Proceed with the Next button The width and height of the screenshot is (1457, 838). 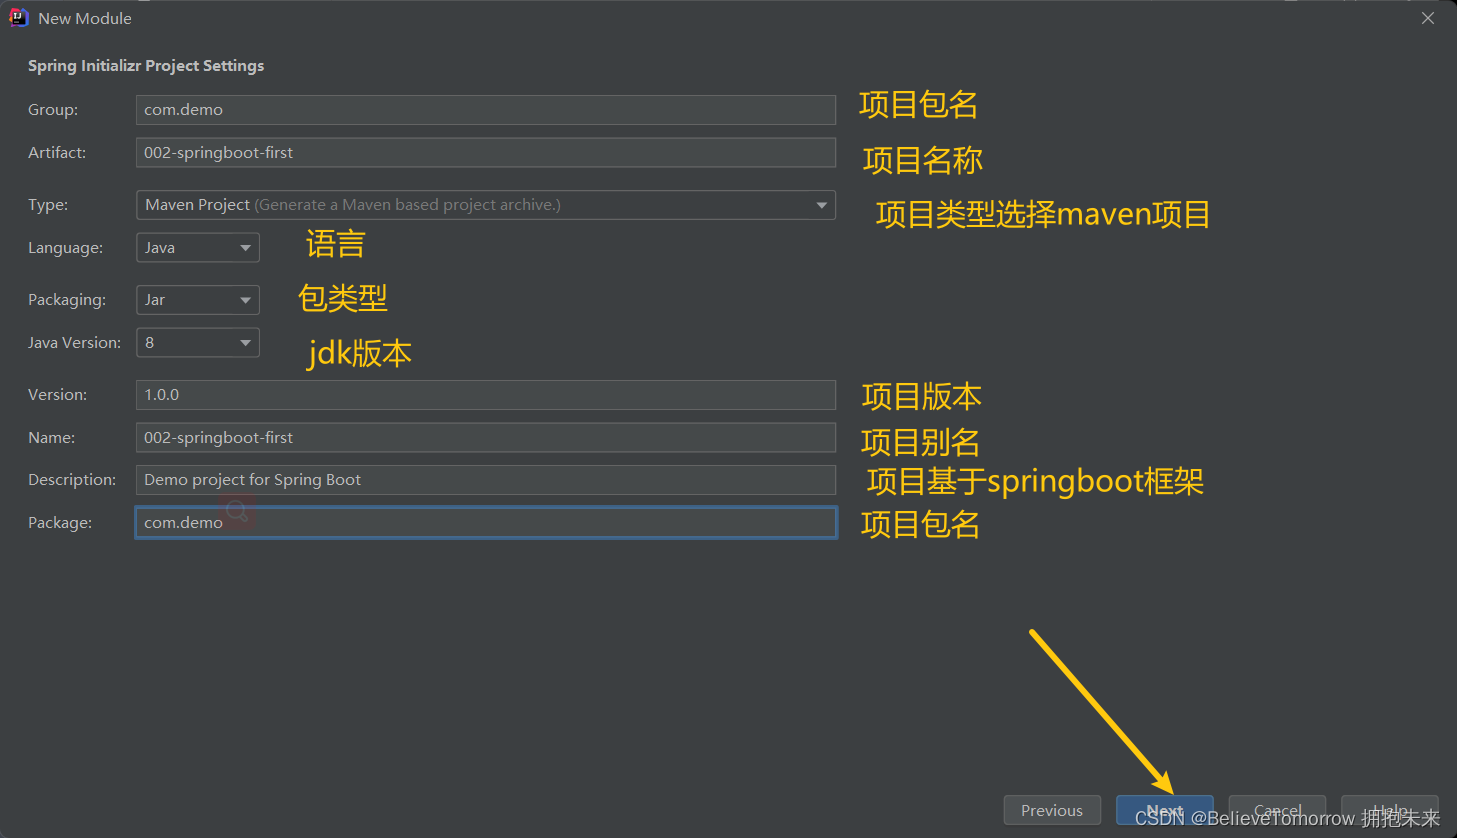(1165, 811)
